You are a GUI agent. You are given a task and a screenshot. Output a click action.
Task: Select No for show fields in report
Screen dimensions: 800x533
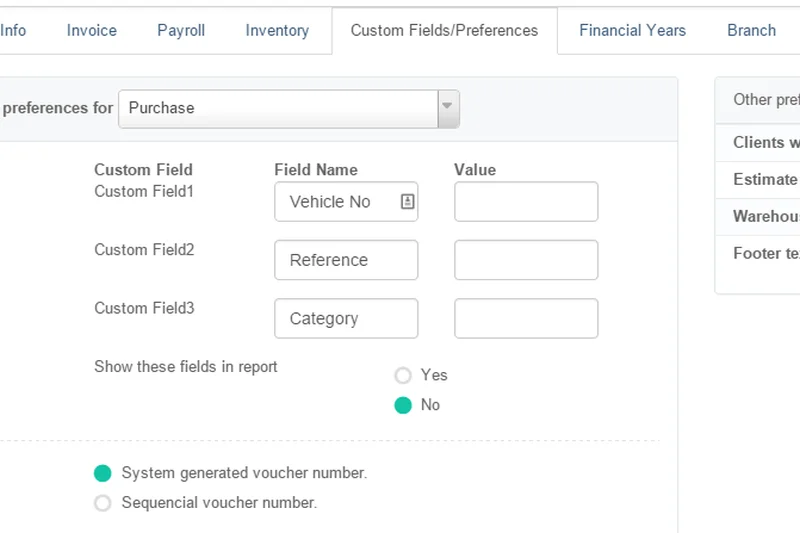403,405
